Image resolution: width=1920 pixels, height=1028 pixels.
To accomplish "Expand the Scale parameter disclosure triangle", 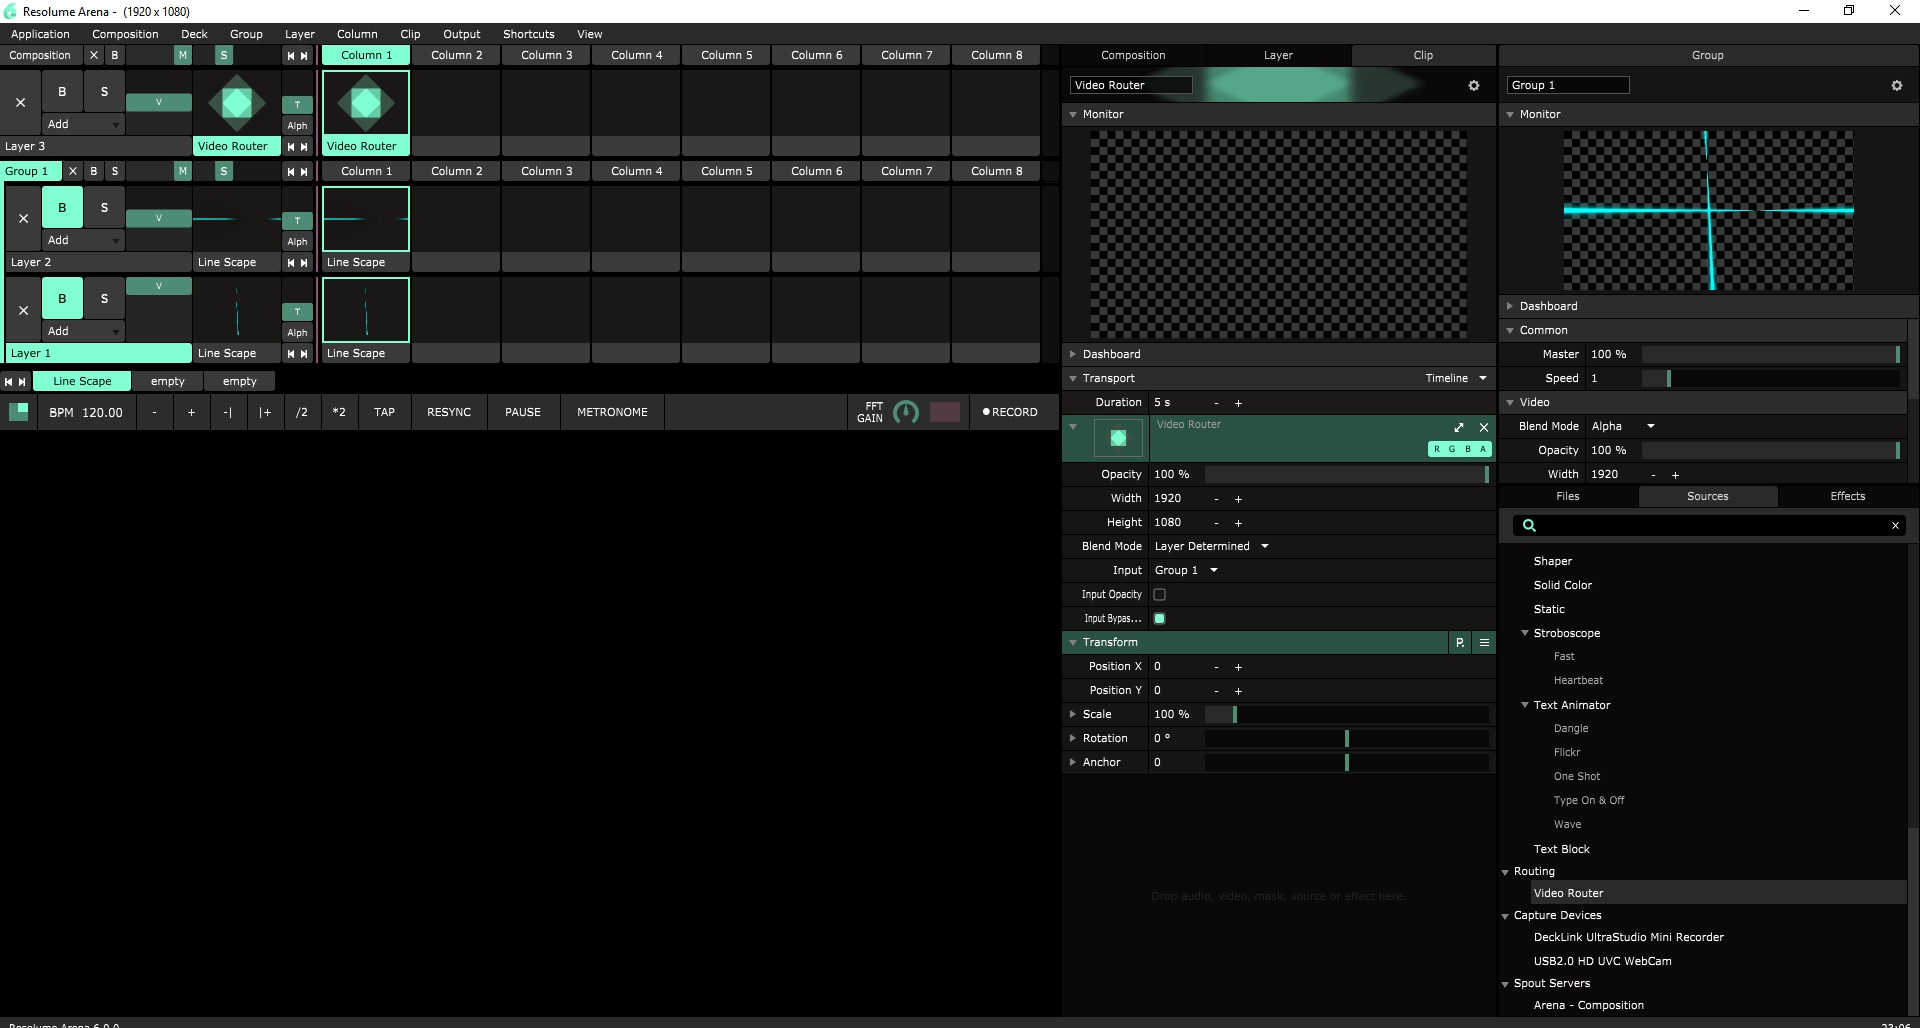I will click(1073, 715).
